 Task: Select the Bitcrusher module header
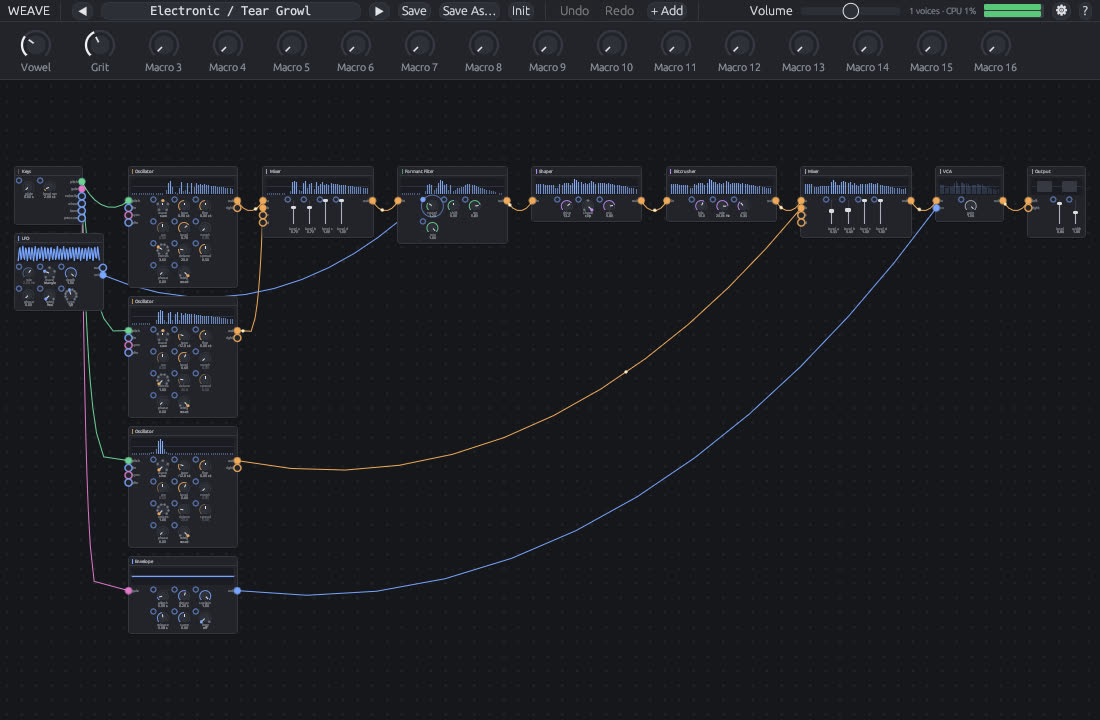pos(721,171)
